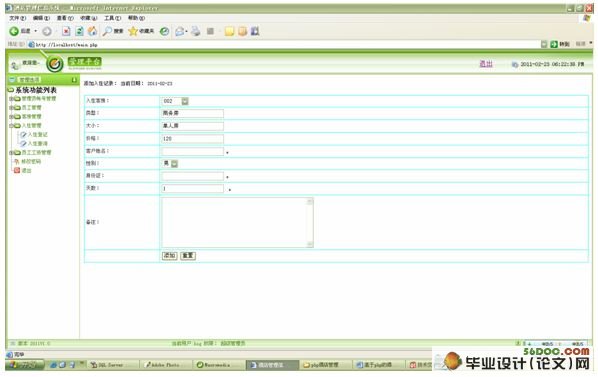The width and height of the screenshot is (598, 377).
Task: Expand the 管理员帐号管理 tree node
Action: point(11,99)
